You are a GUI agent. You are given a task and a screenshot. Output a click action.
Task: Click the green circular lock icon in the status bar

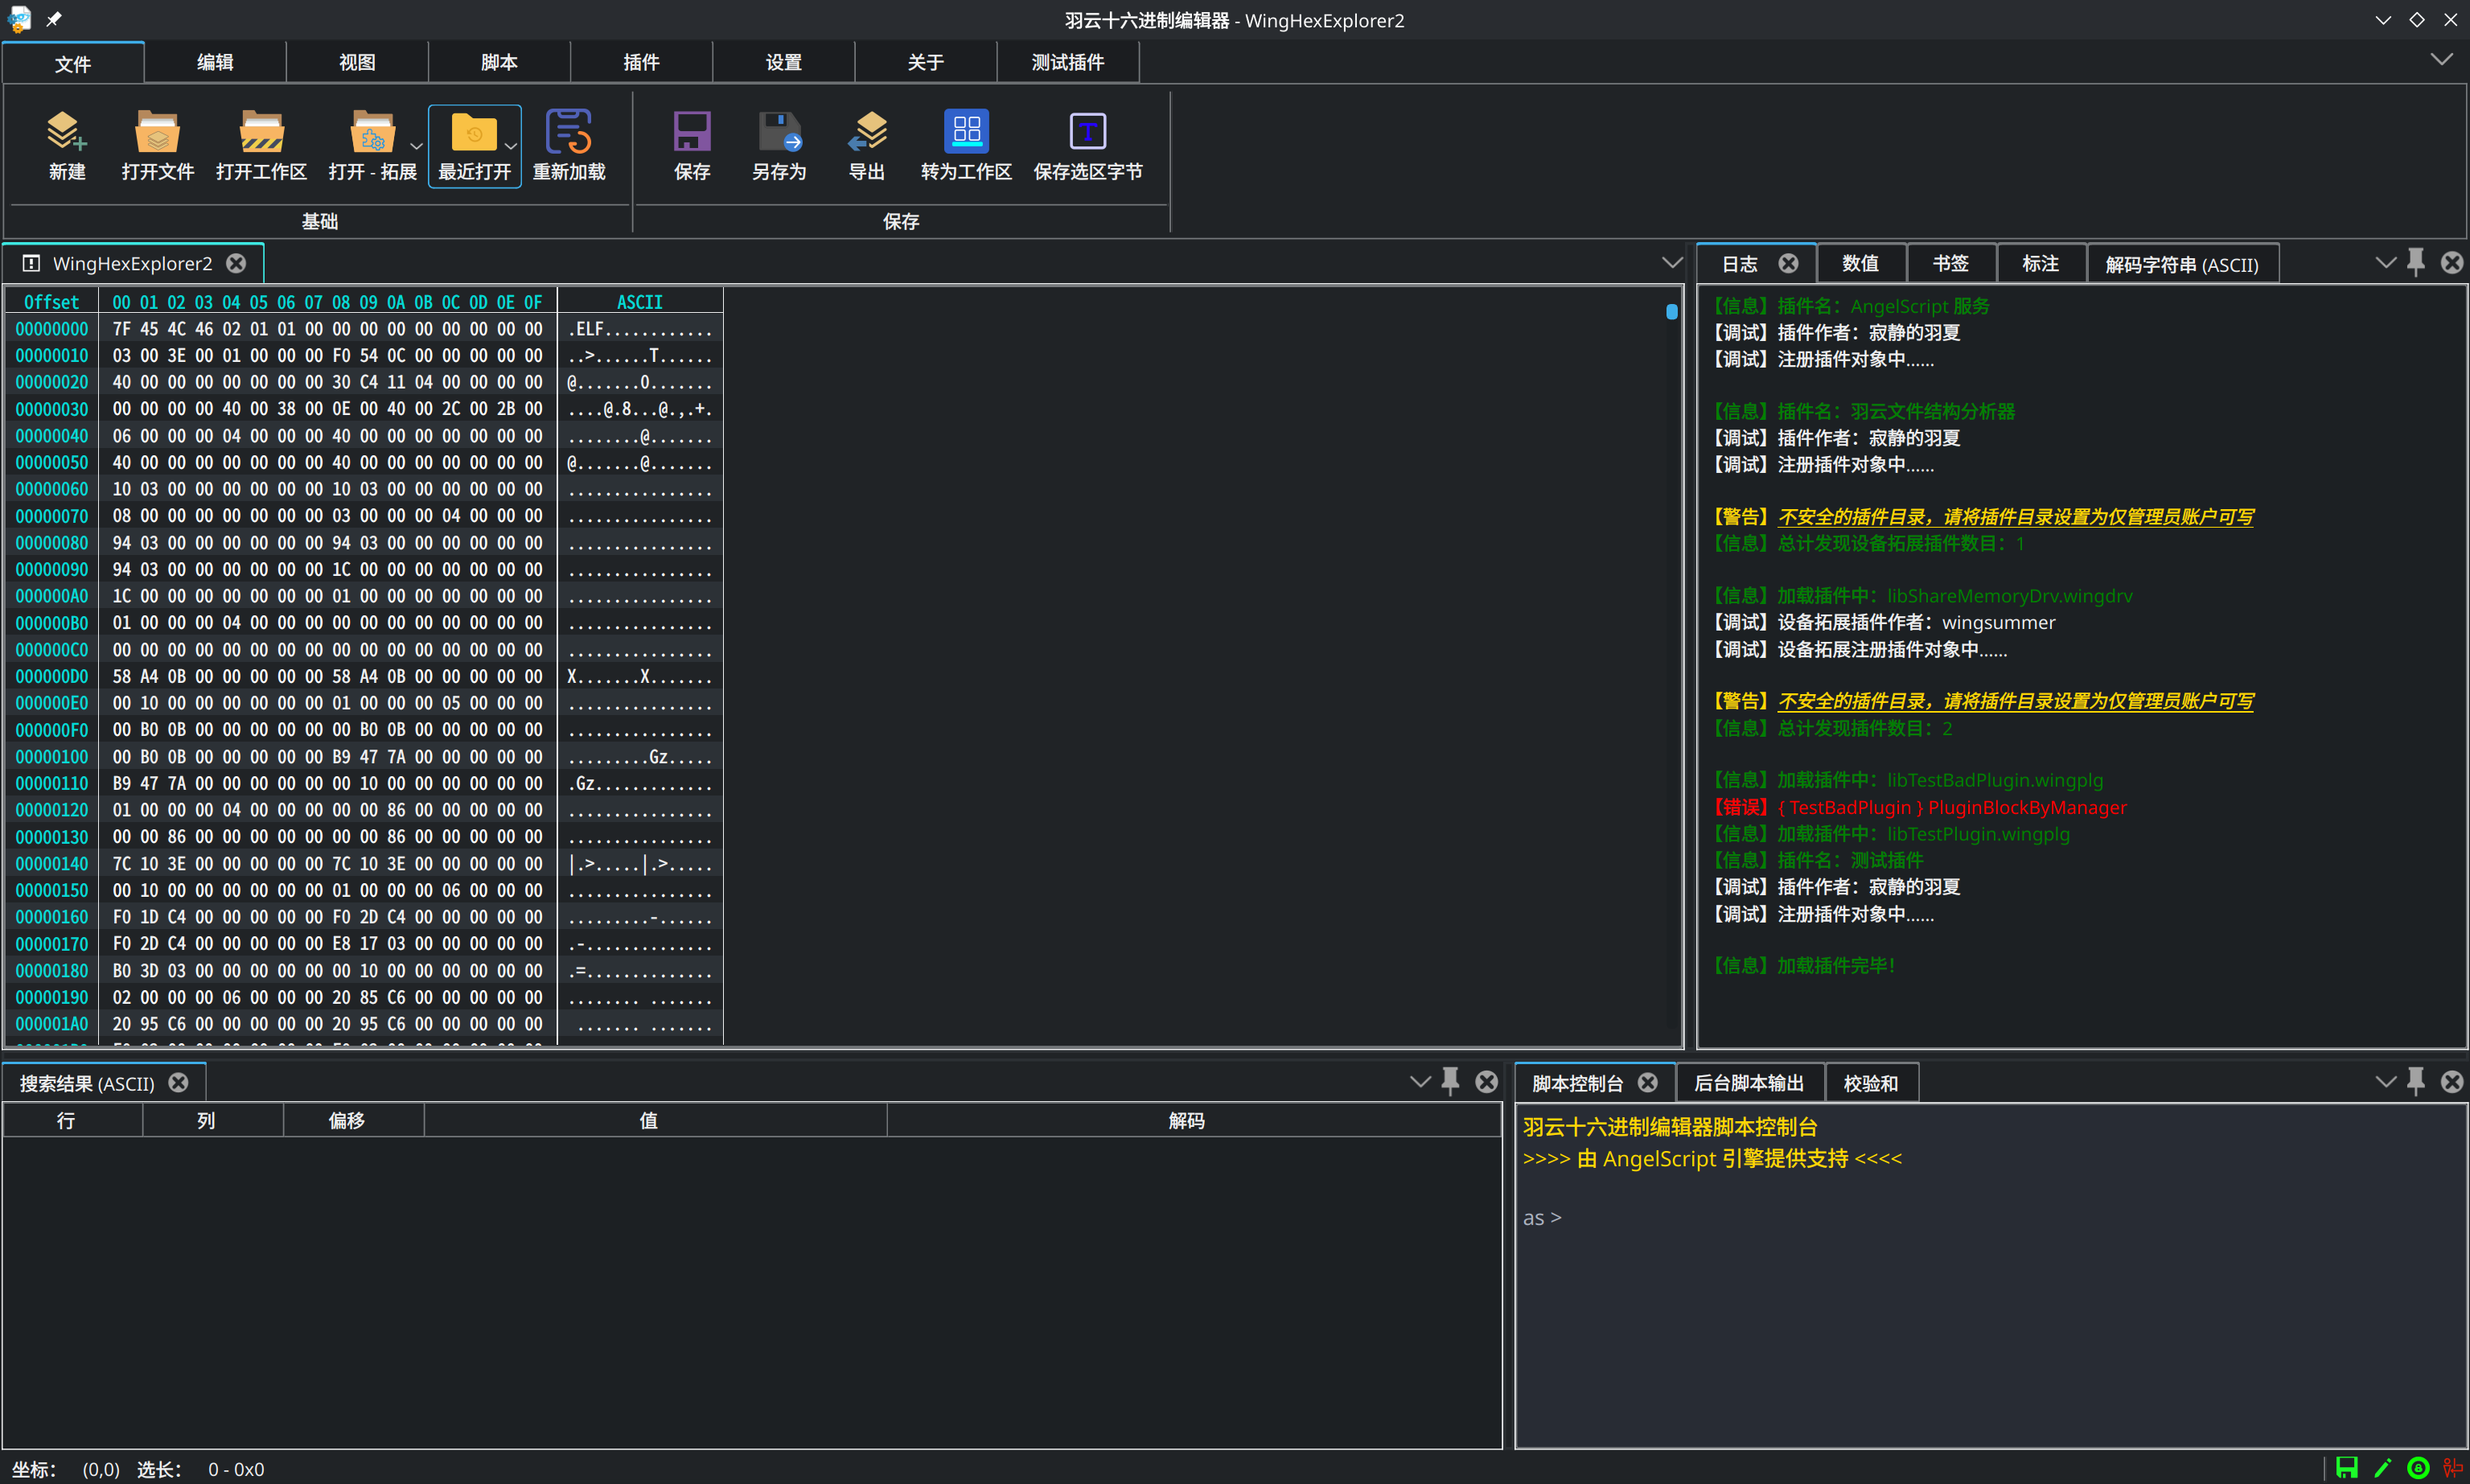2418,1468
